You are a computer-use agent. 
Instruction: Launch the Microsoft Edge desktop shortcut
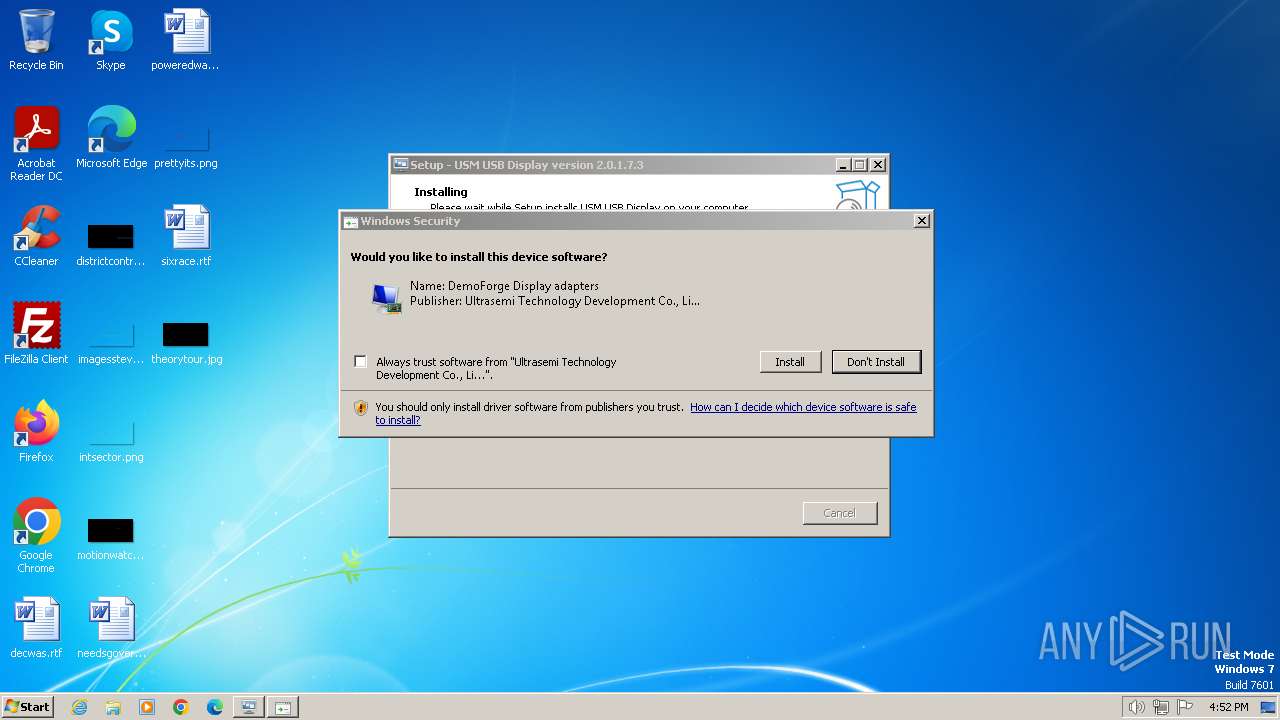pyautogui.click(x=111, y=138)
